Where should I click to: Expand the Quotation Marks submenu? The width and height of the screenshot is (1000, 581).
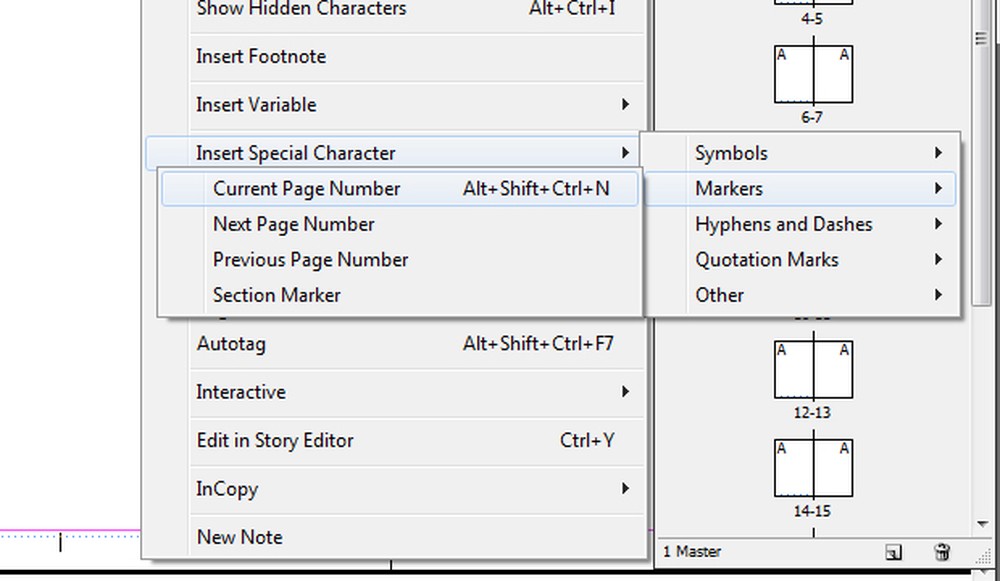(767, 259)
